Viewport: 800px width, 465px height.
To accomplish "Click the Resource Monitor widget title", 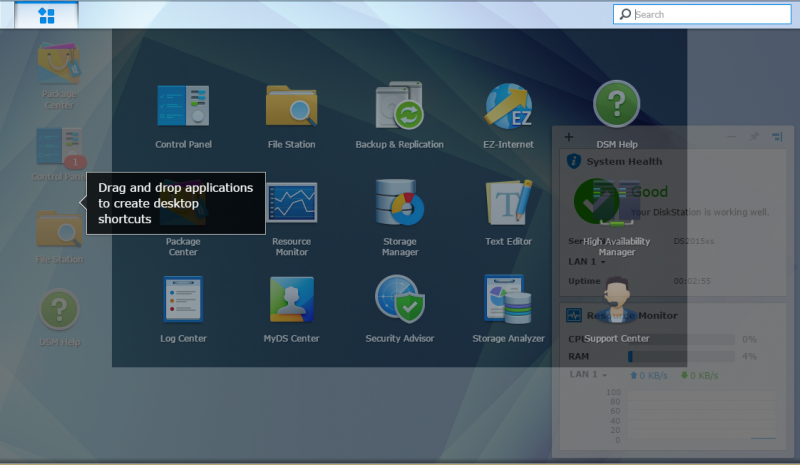I will [632, 315].
